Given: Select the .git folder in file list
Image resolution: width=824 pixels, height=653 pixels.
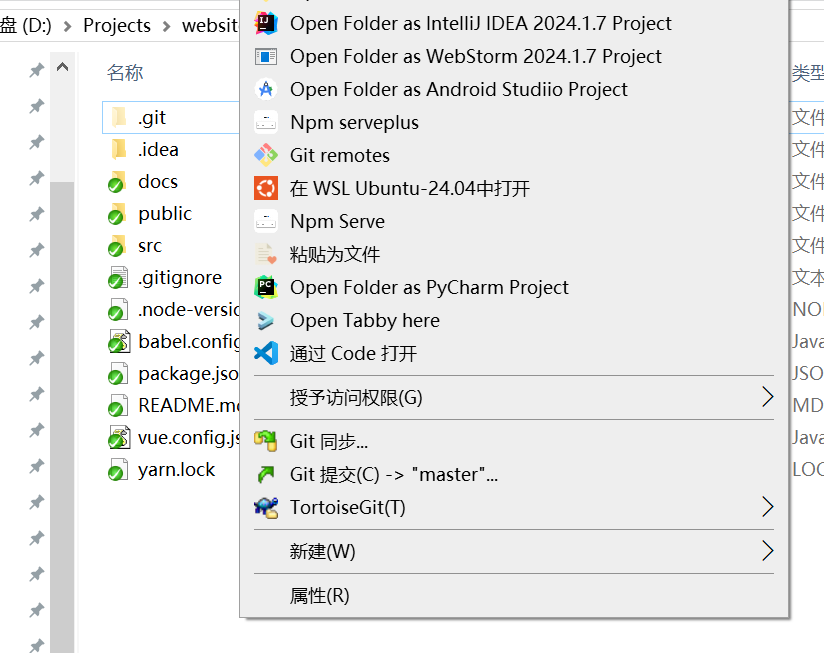Looking at the screenshot, I should pos(152,117).
